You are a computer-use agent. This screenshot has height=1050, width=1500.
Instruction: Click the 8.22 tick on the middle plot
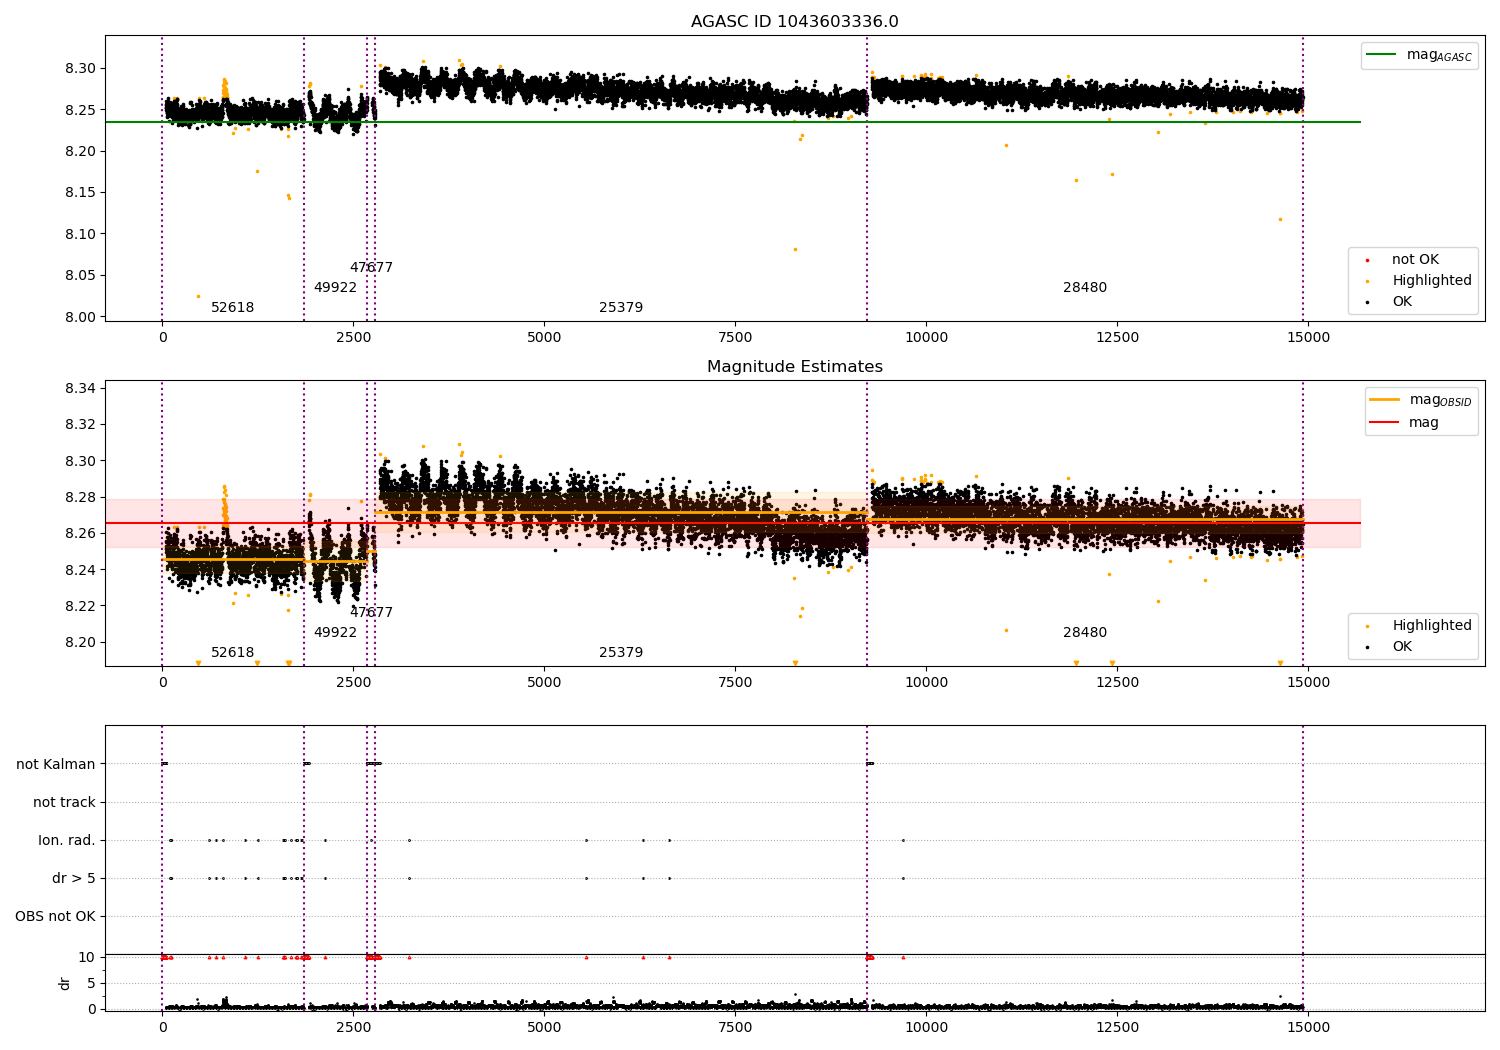(81, 606)
